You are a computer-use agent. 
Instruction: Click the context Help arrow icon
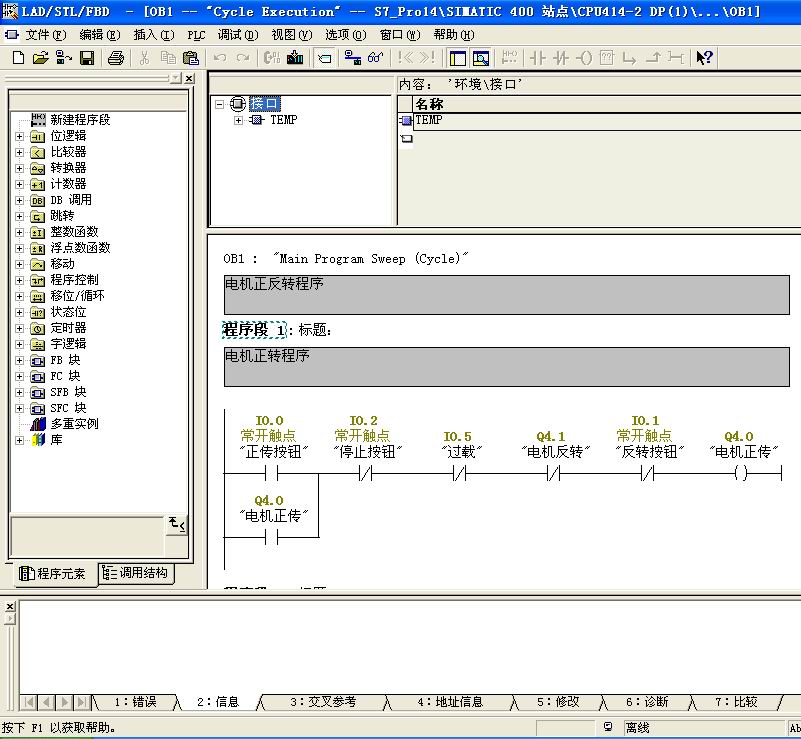click(x=705, y=58)
